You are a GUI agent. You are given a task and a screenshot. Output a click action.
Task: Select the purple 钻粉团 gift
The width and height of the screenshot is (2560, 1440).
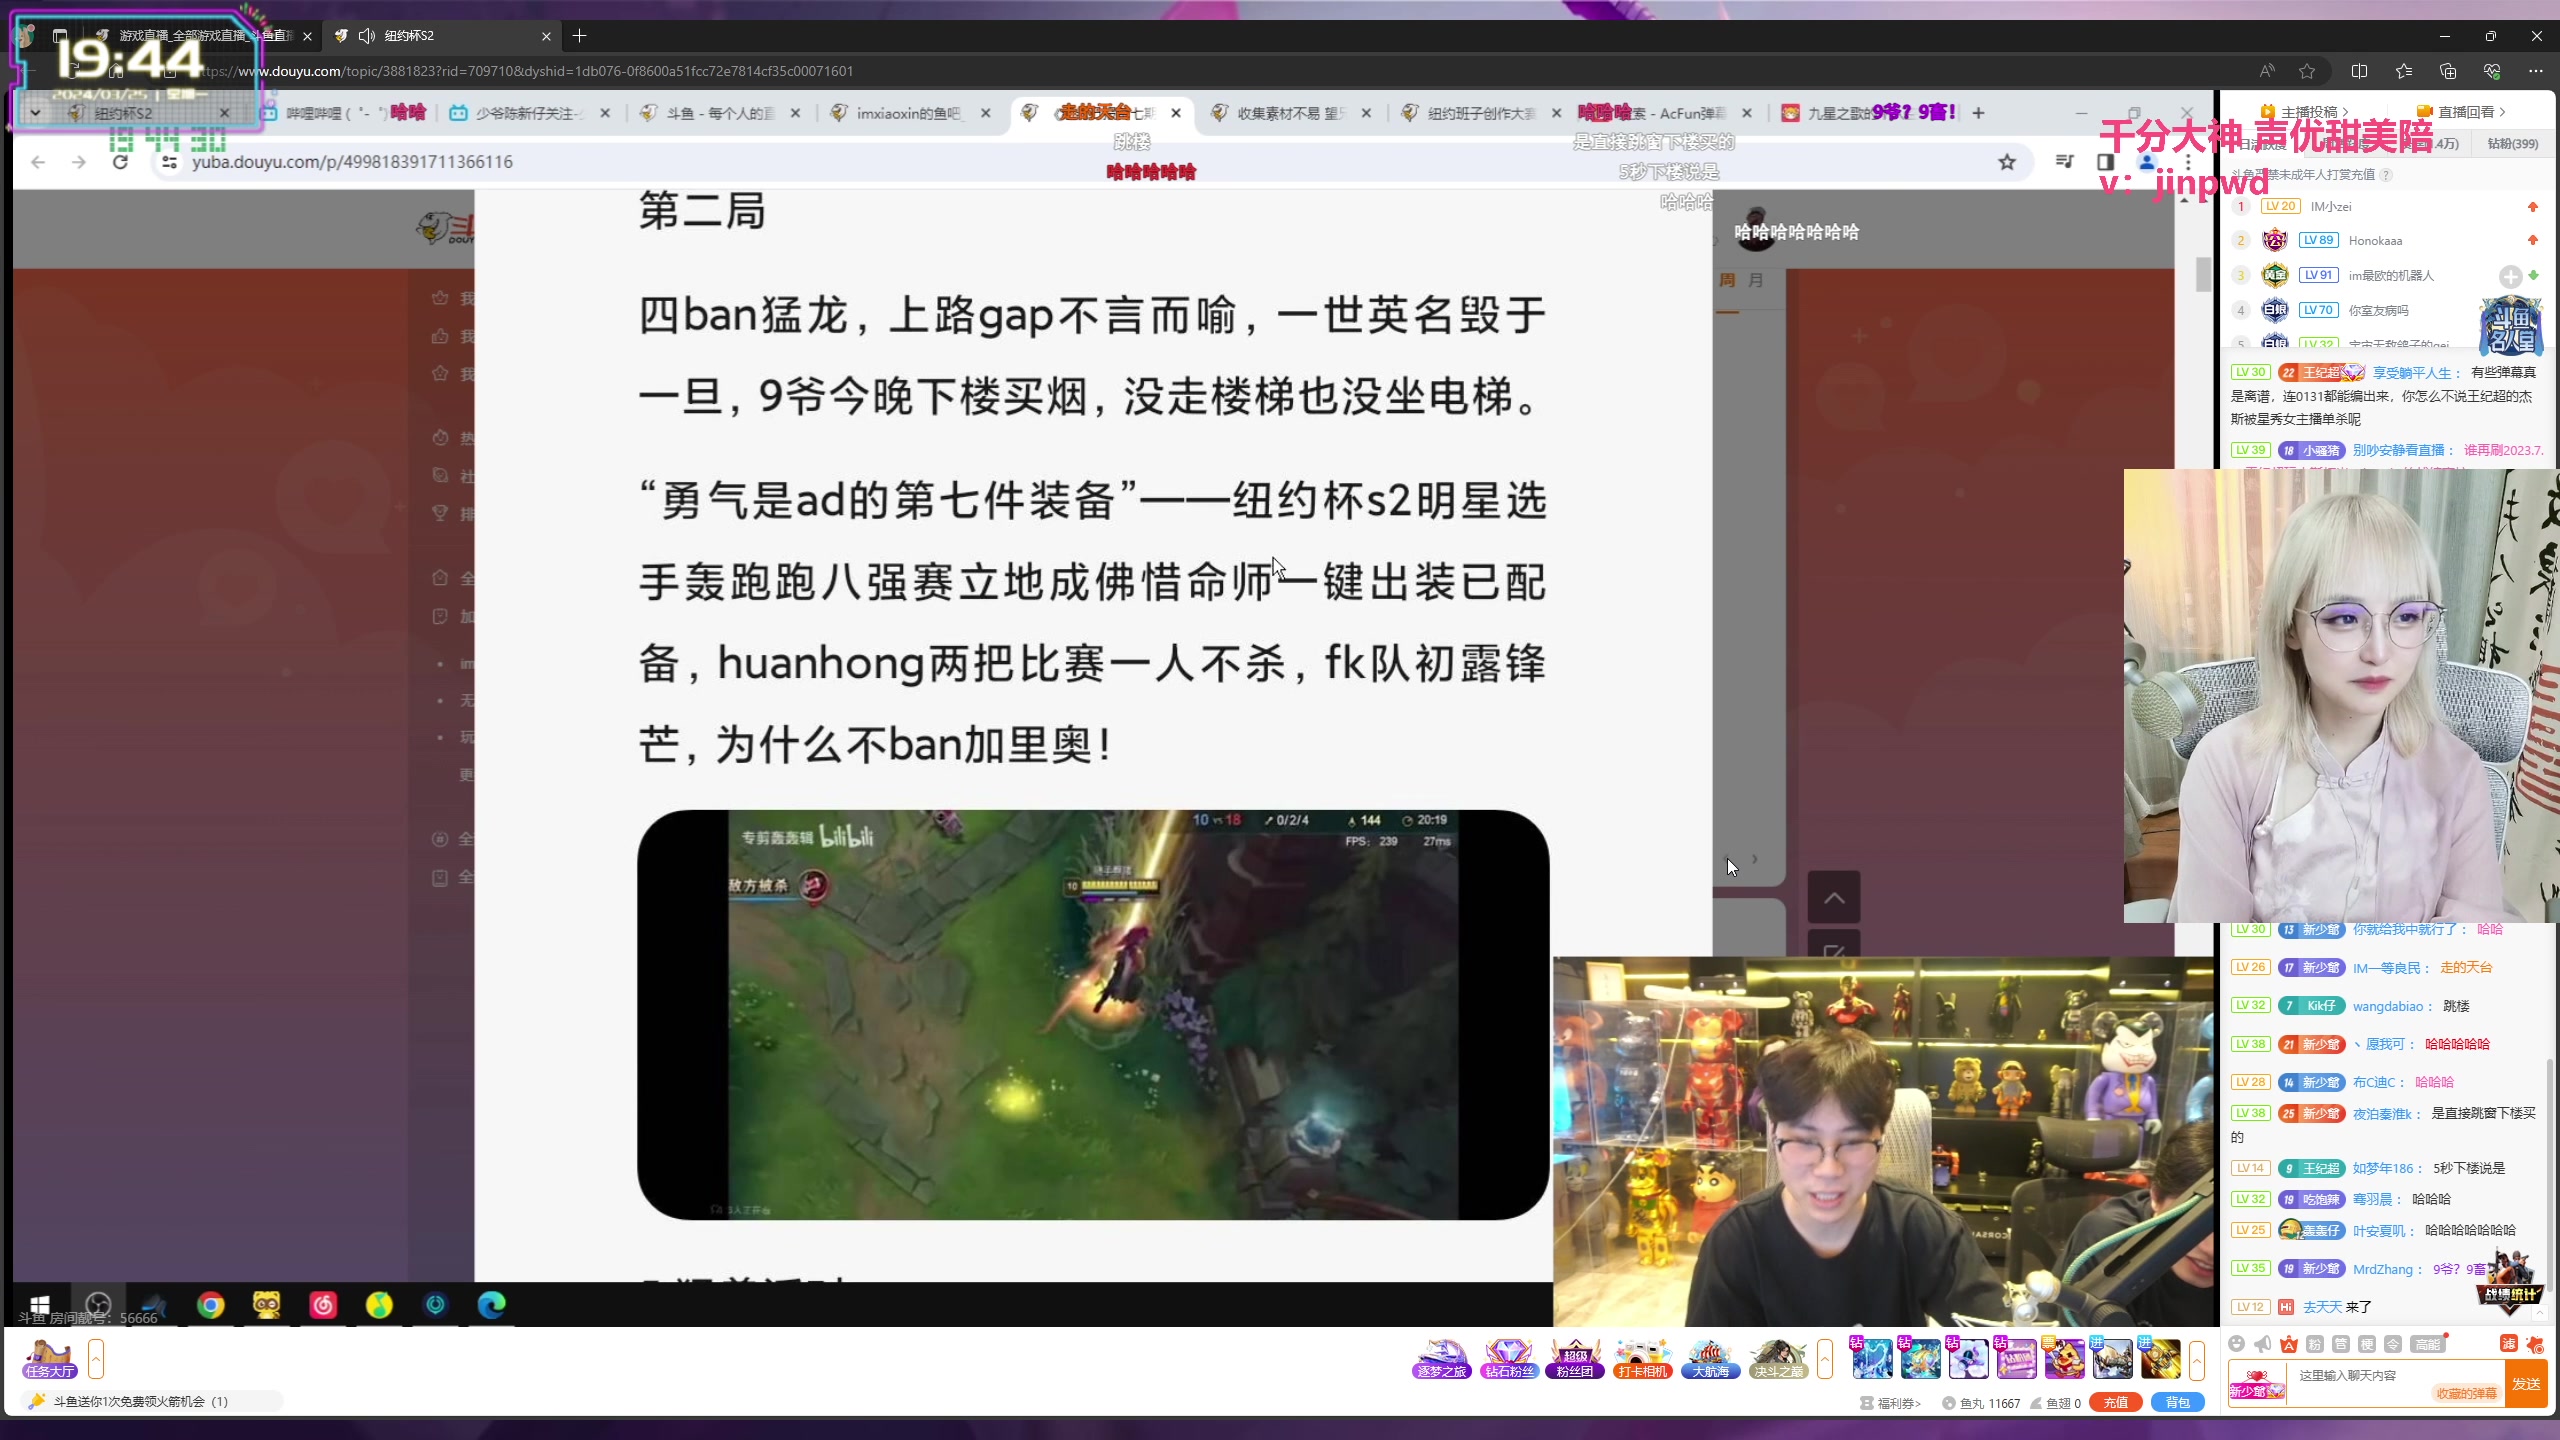point(2016,1359)
